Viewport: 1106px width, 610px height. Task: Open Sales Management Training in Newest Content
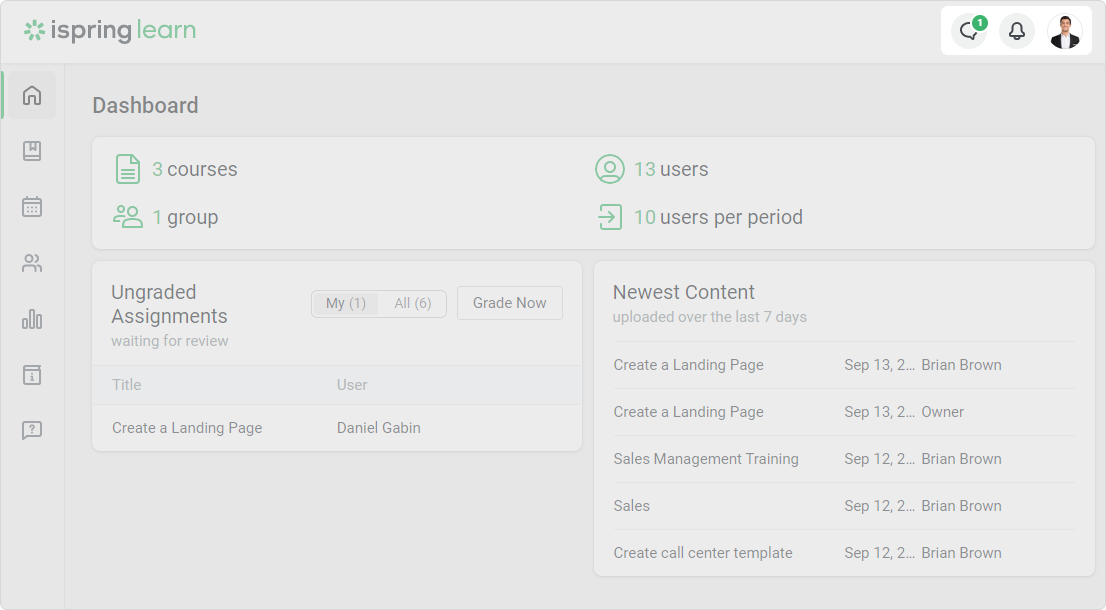tap(706, 459)
